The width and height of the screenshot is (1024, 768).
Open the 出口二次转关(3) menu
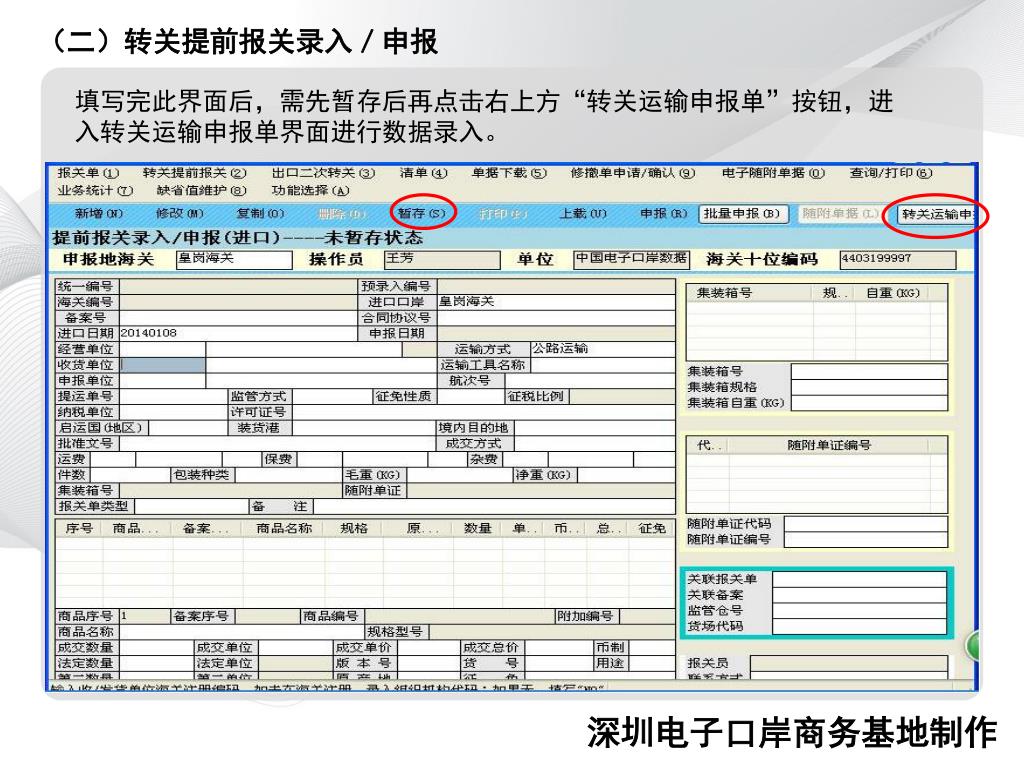click(x=323, y=173)
